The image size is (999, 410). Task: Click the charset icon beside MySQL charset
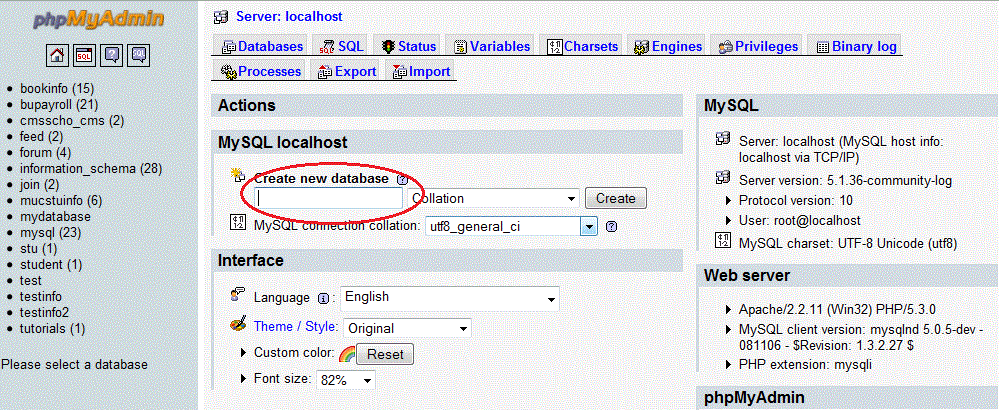tap(723, 241)
